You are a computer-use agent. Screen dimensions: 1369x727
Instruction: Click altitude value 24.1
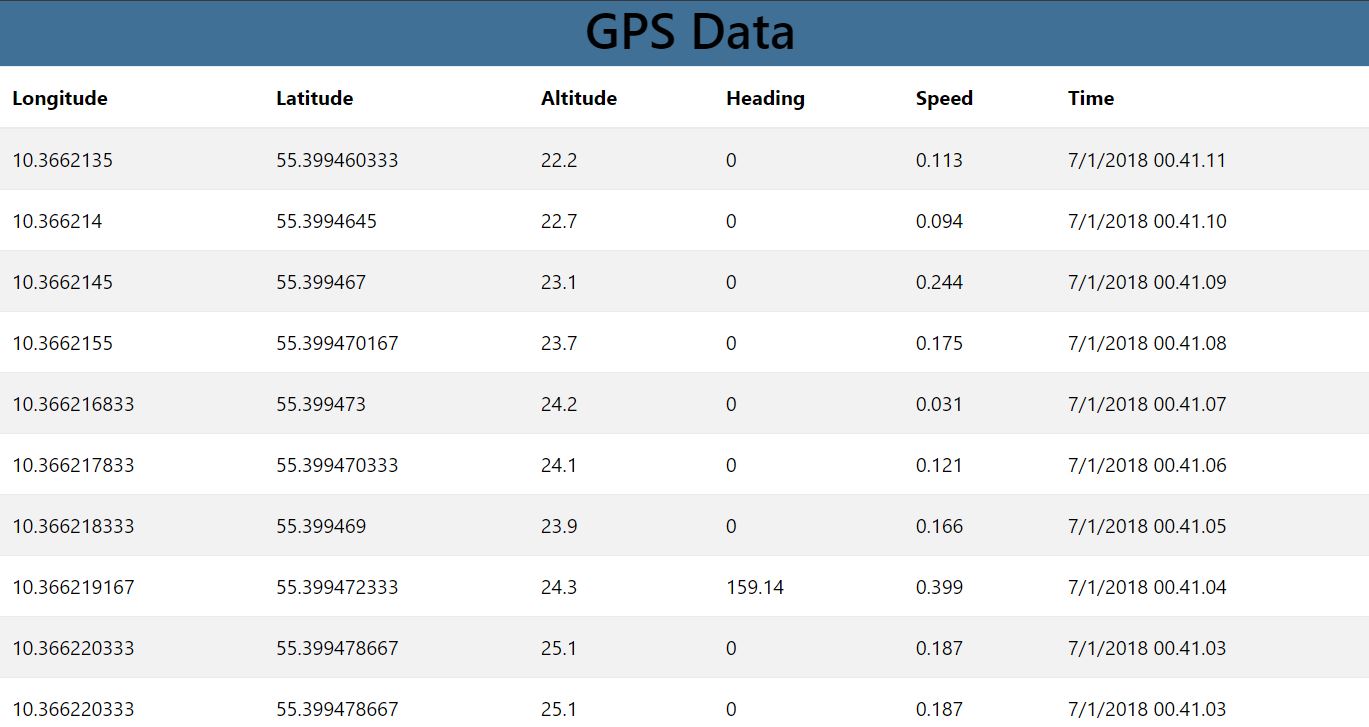tap(559, 465)
